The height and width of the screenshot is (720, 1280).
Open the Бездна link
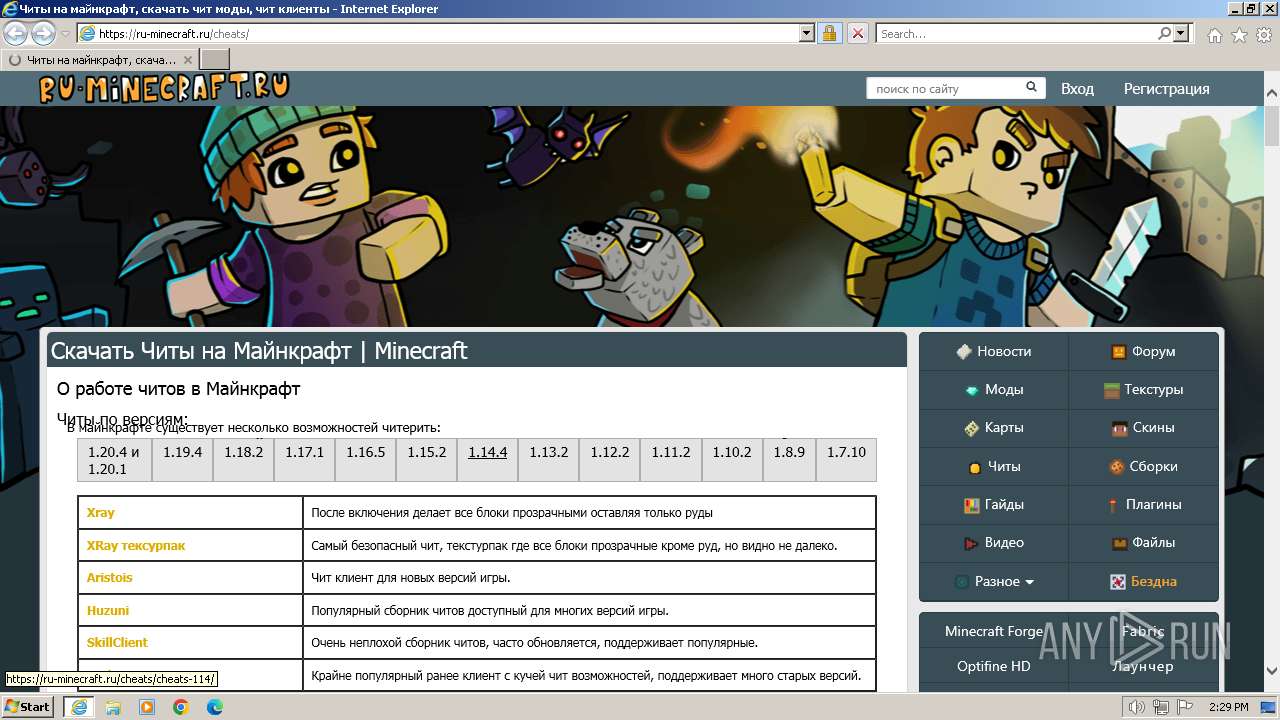point(1143,581)
